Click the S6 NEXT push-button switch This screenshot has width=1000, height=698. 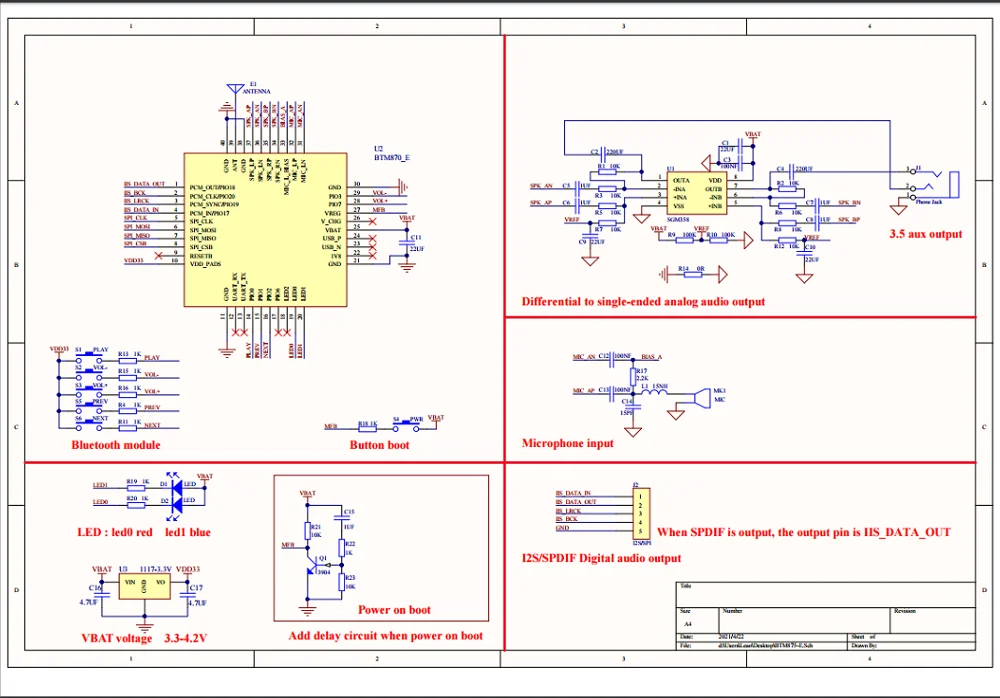[x=89, y=426]
